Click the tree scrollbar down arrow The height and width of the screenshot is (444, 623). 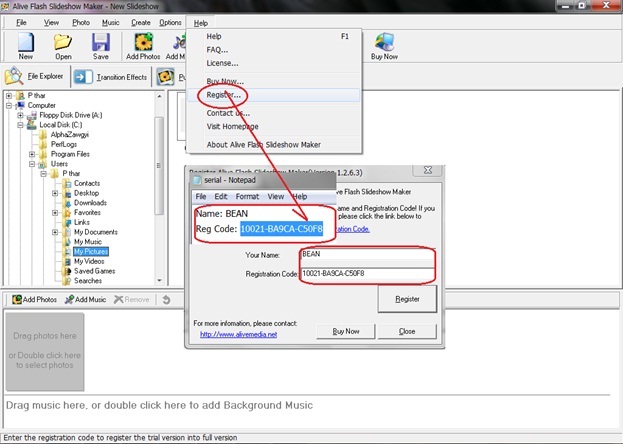[159, 280]
